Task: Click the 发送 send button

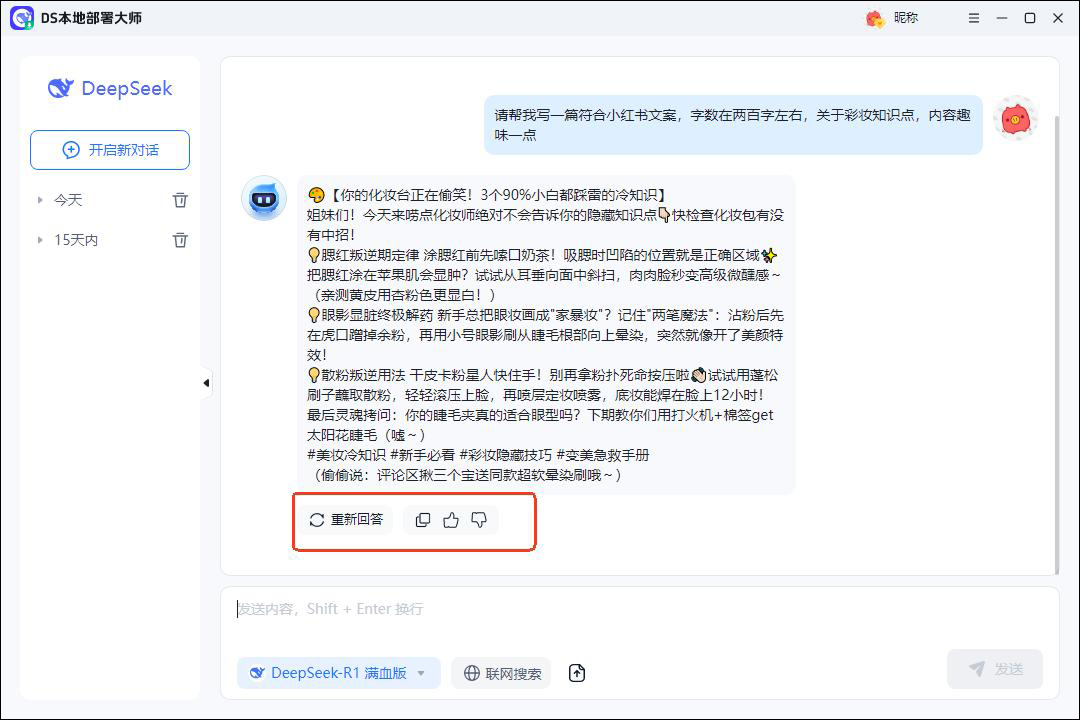Action: [x=995, y=668]
